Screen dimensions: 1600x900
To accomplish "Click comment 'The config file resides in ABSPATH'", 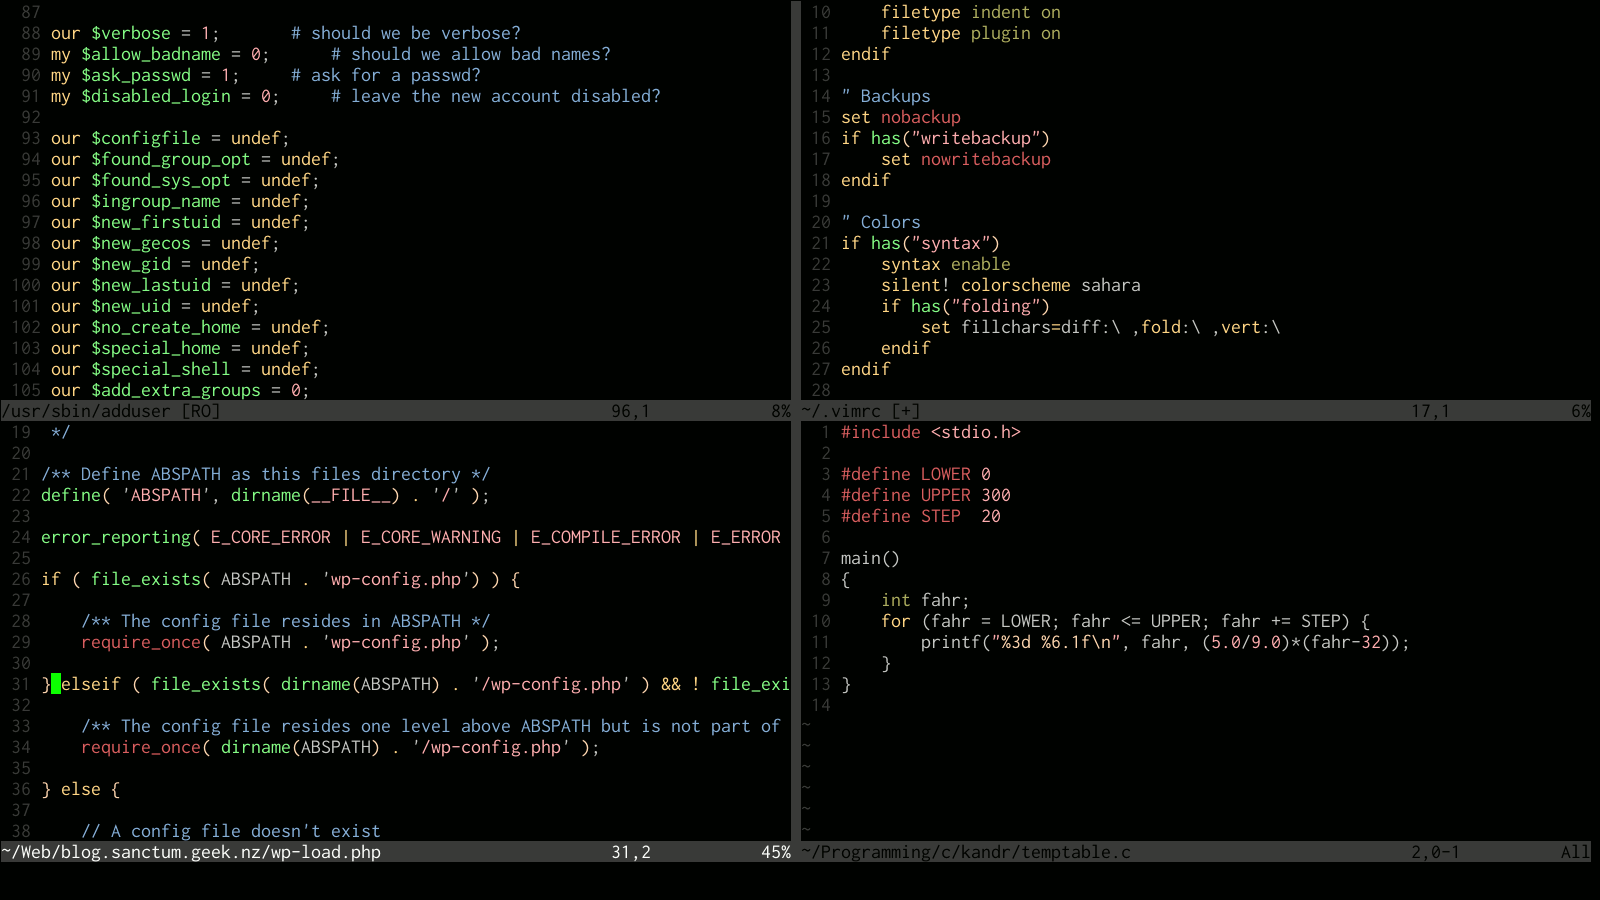I will tap(285, 621).
